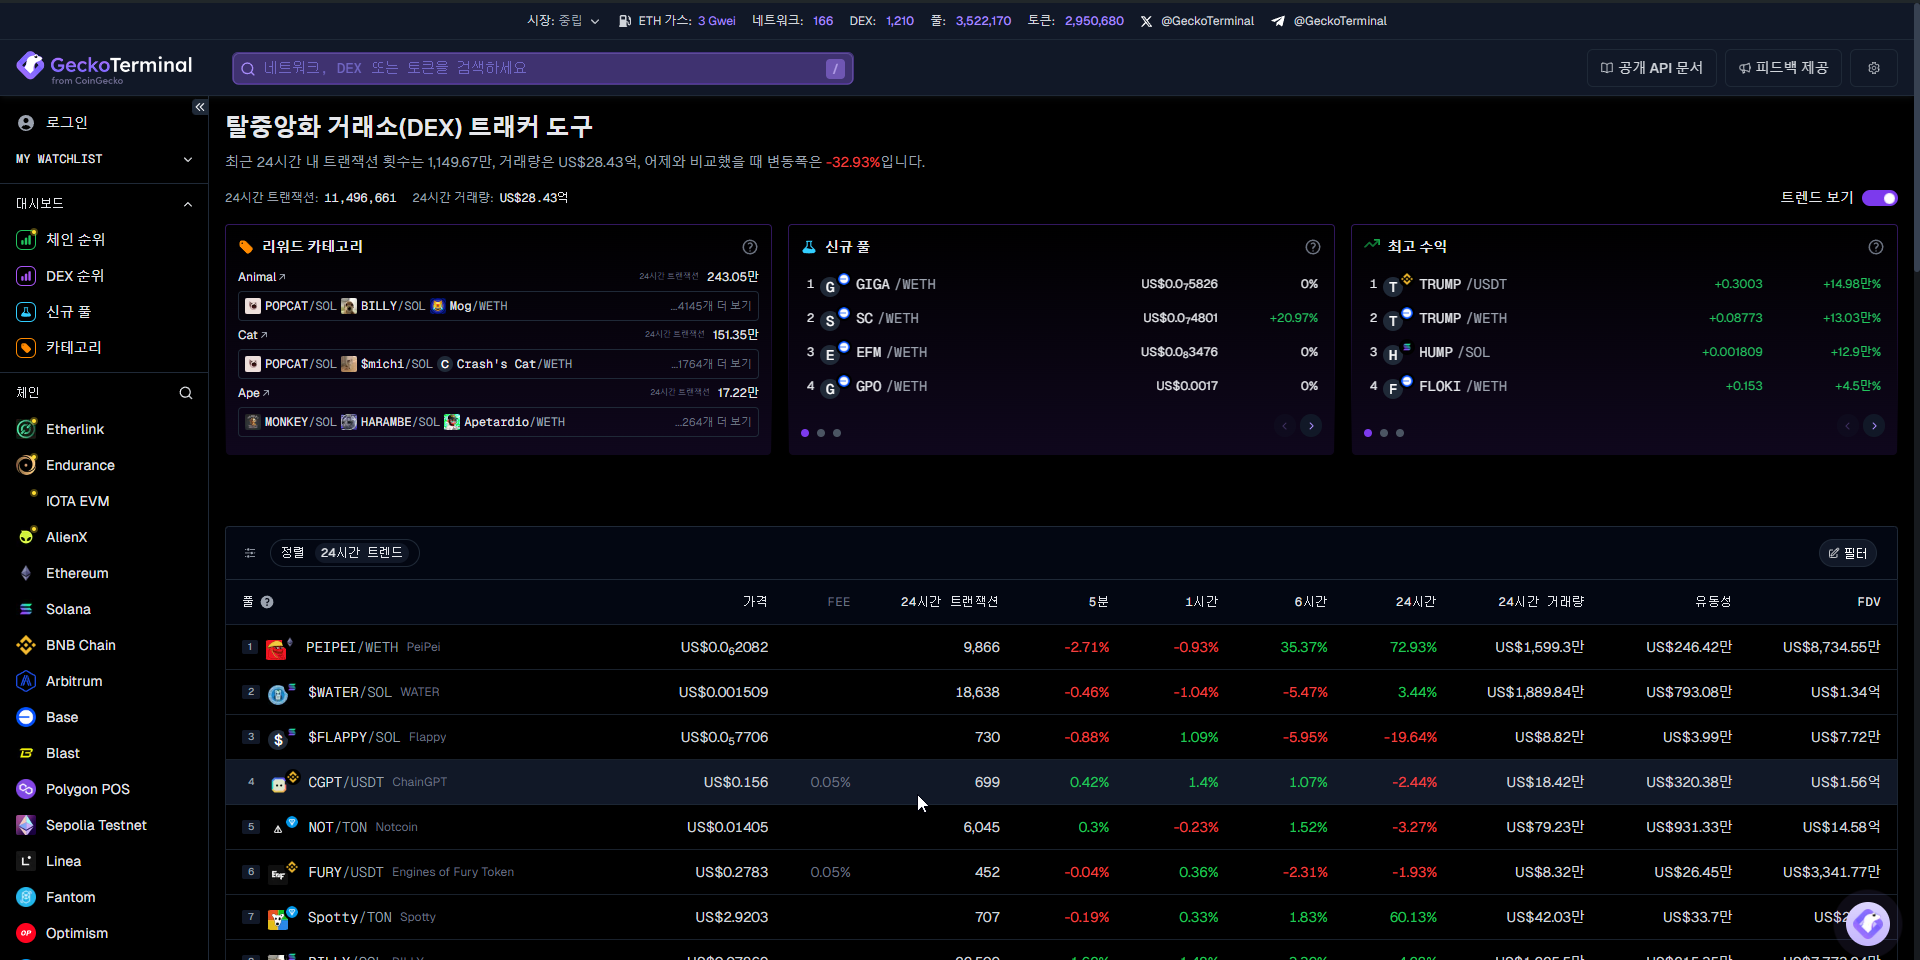This screenshot has width=1920, height=960.
Task: Open @GeckoTerminal X link
Action: coord(1197,21)
